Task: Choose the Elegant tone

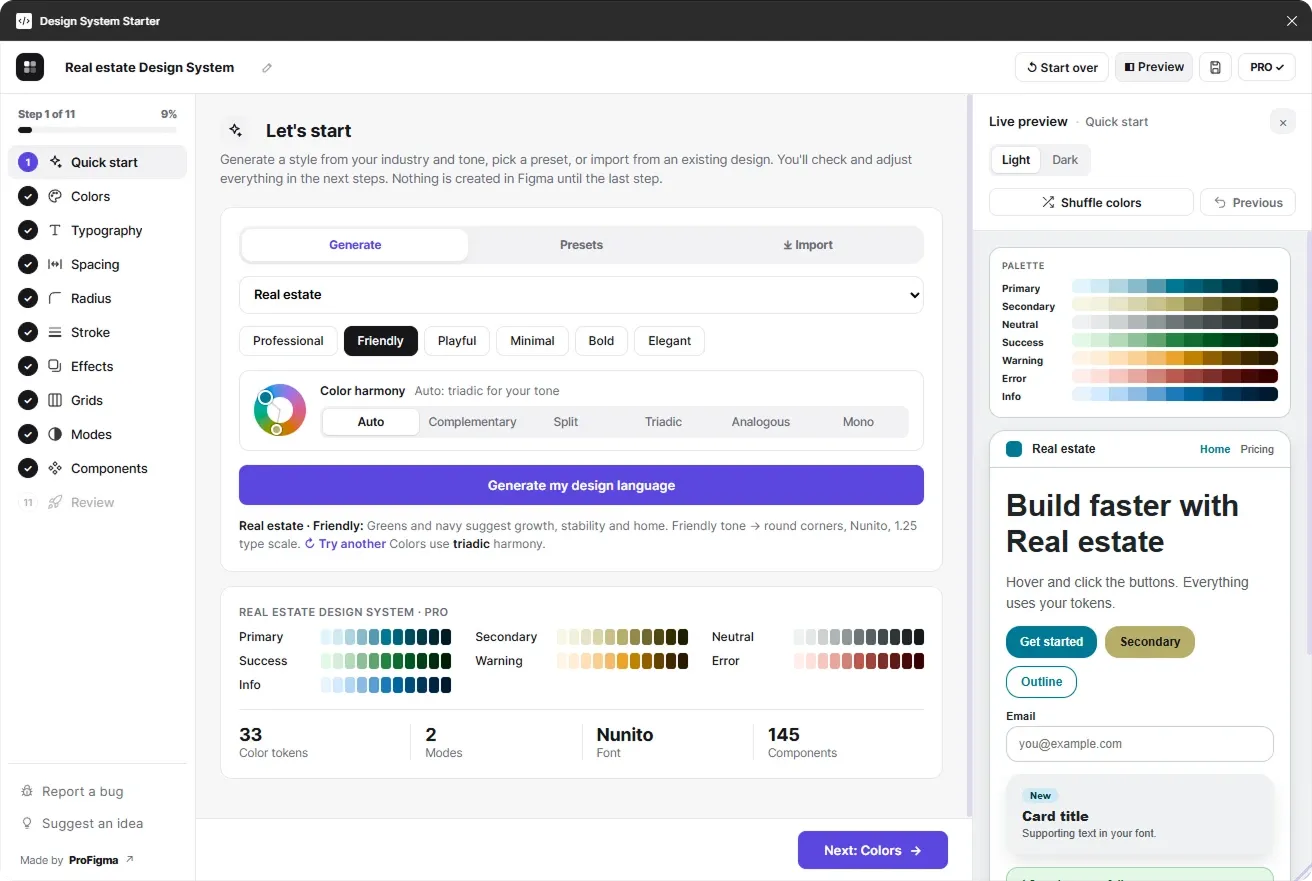Action: pos(669,341)
